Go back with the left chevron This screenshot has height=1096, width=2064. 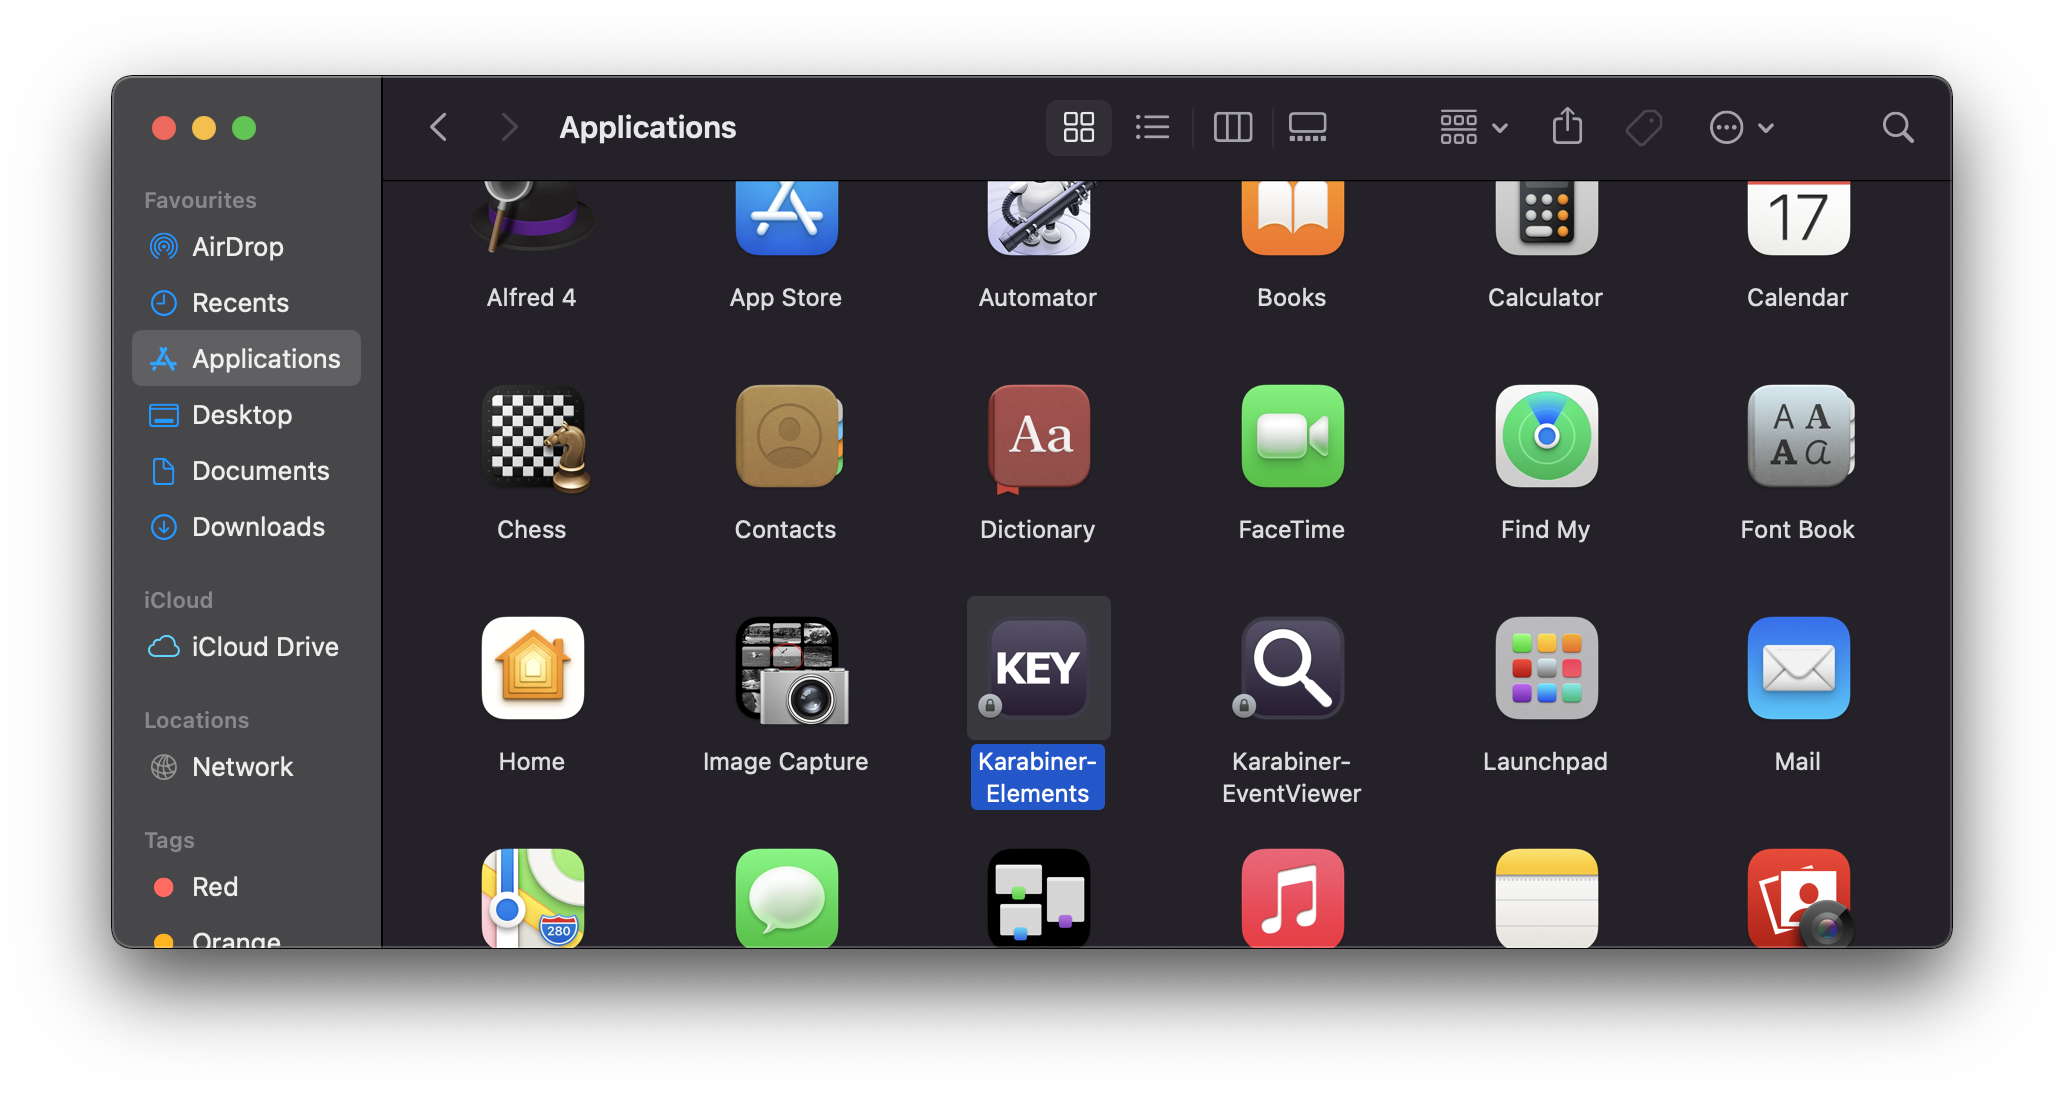click(x=438, y=127)
